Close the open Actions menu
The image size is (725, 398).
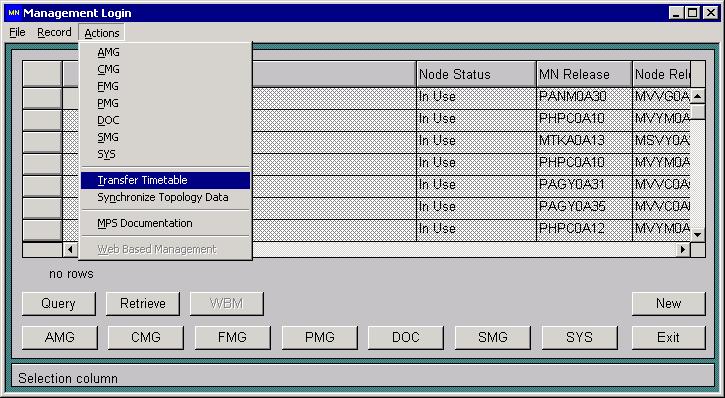(x=102, y=33)
